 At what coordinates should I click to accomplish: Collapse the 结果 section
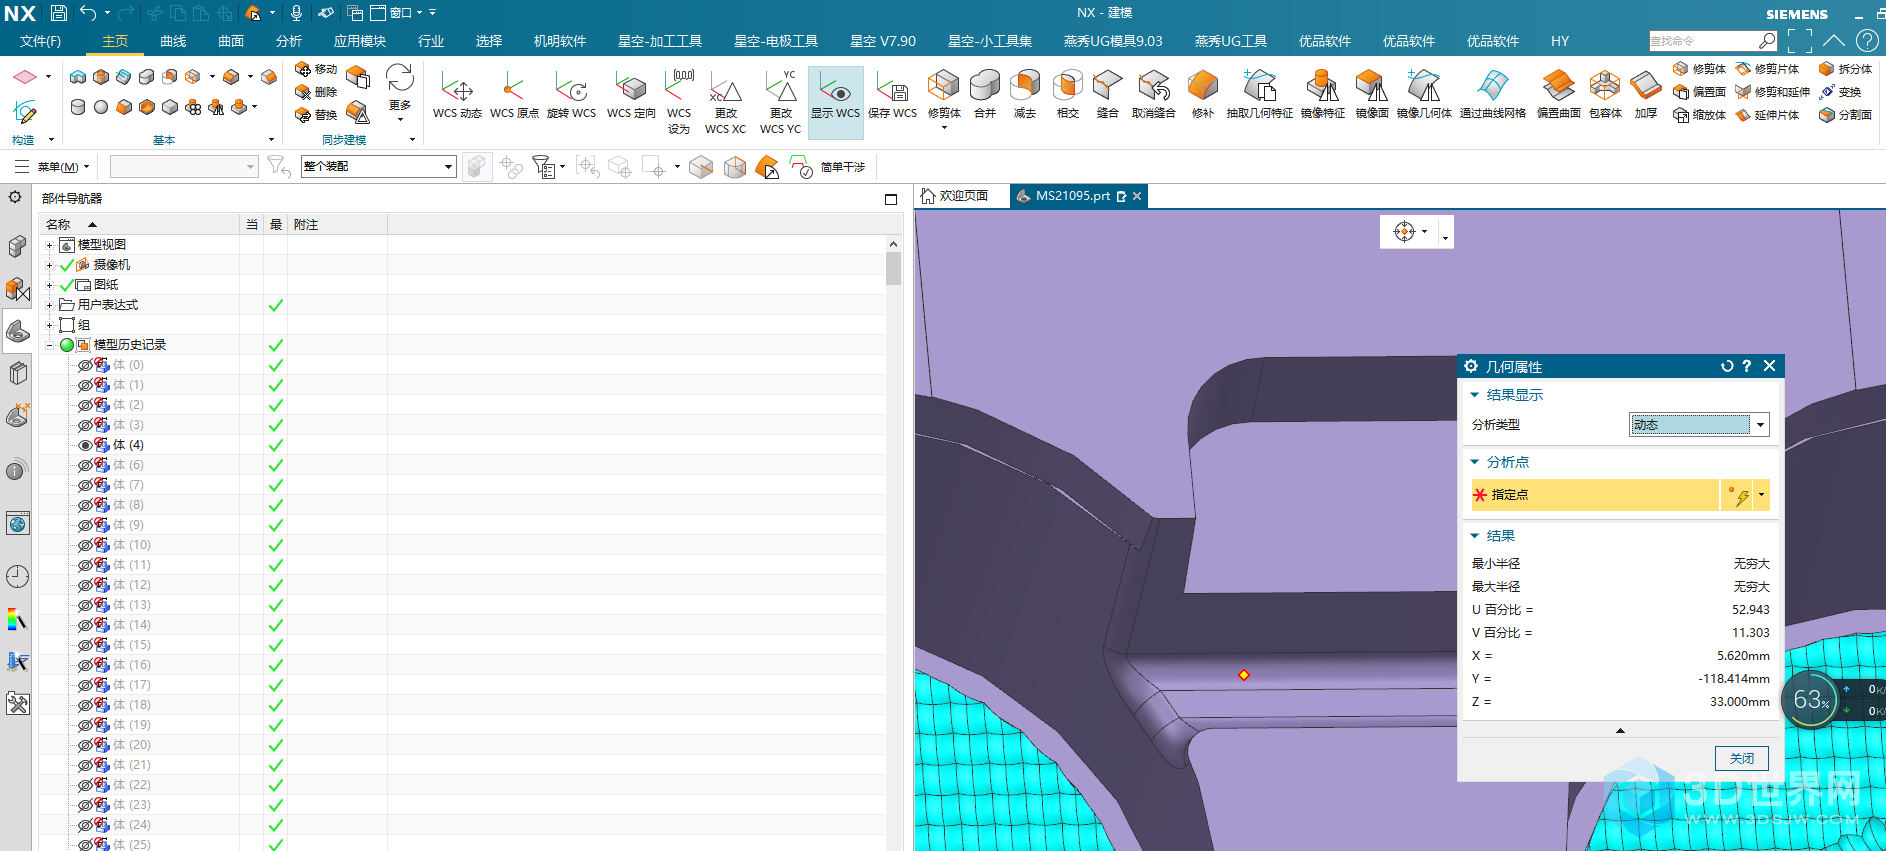click(1474, 536)
